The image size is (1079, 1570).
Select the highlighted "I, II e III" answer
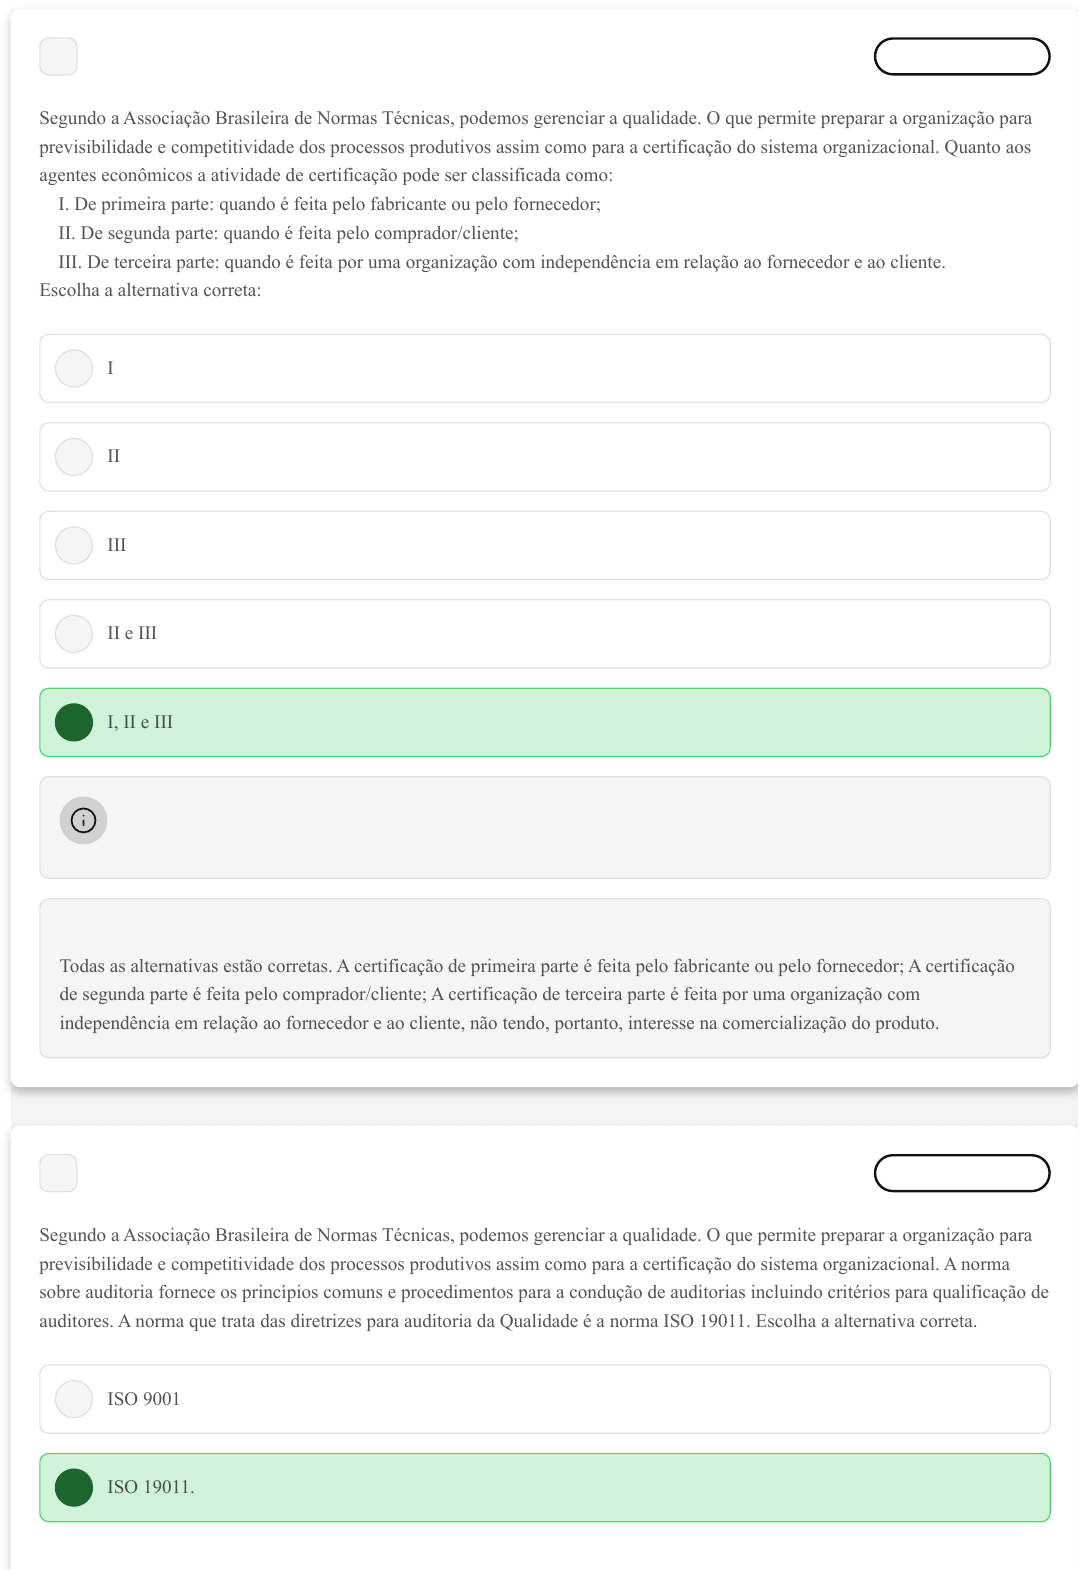point(74,722)
